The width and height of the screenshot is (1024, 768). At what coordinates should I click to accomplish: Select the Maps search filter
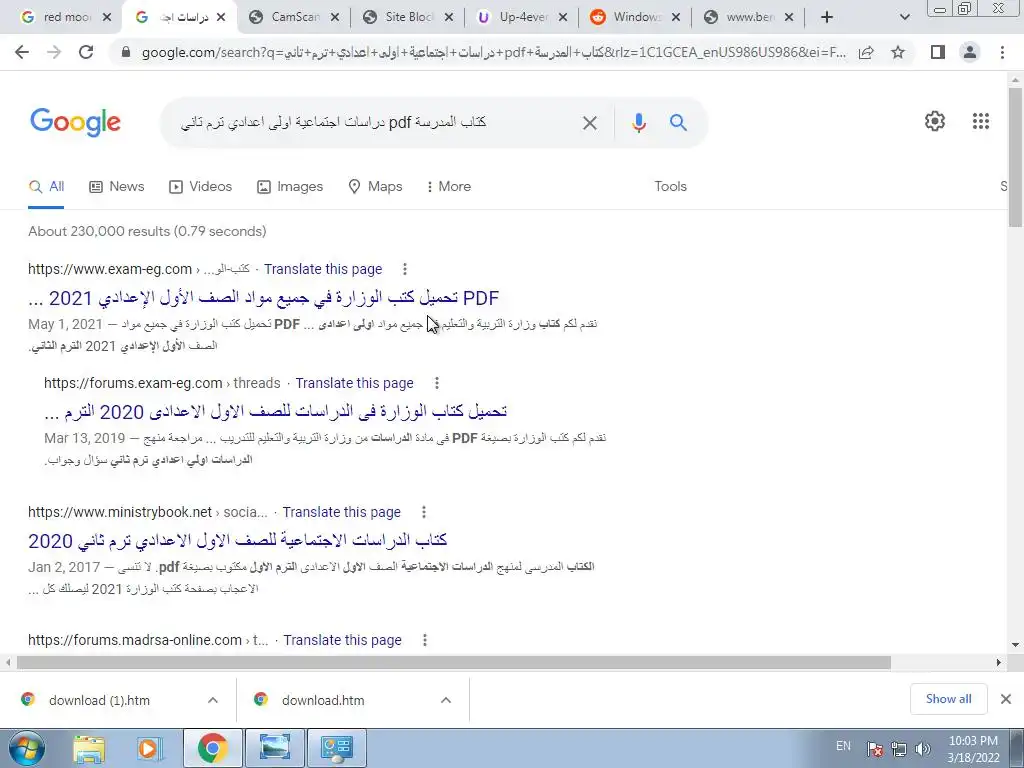pos(375,187)
